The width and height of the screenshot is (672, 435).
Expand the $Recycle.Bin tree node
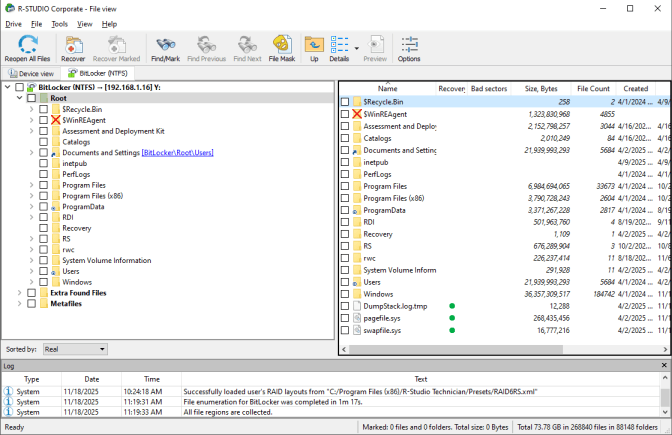[31, 109]
